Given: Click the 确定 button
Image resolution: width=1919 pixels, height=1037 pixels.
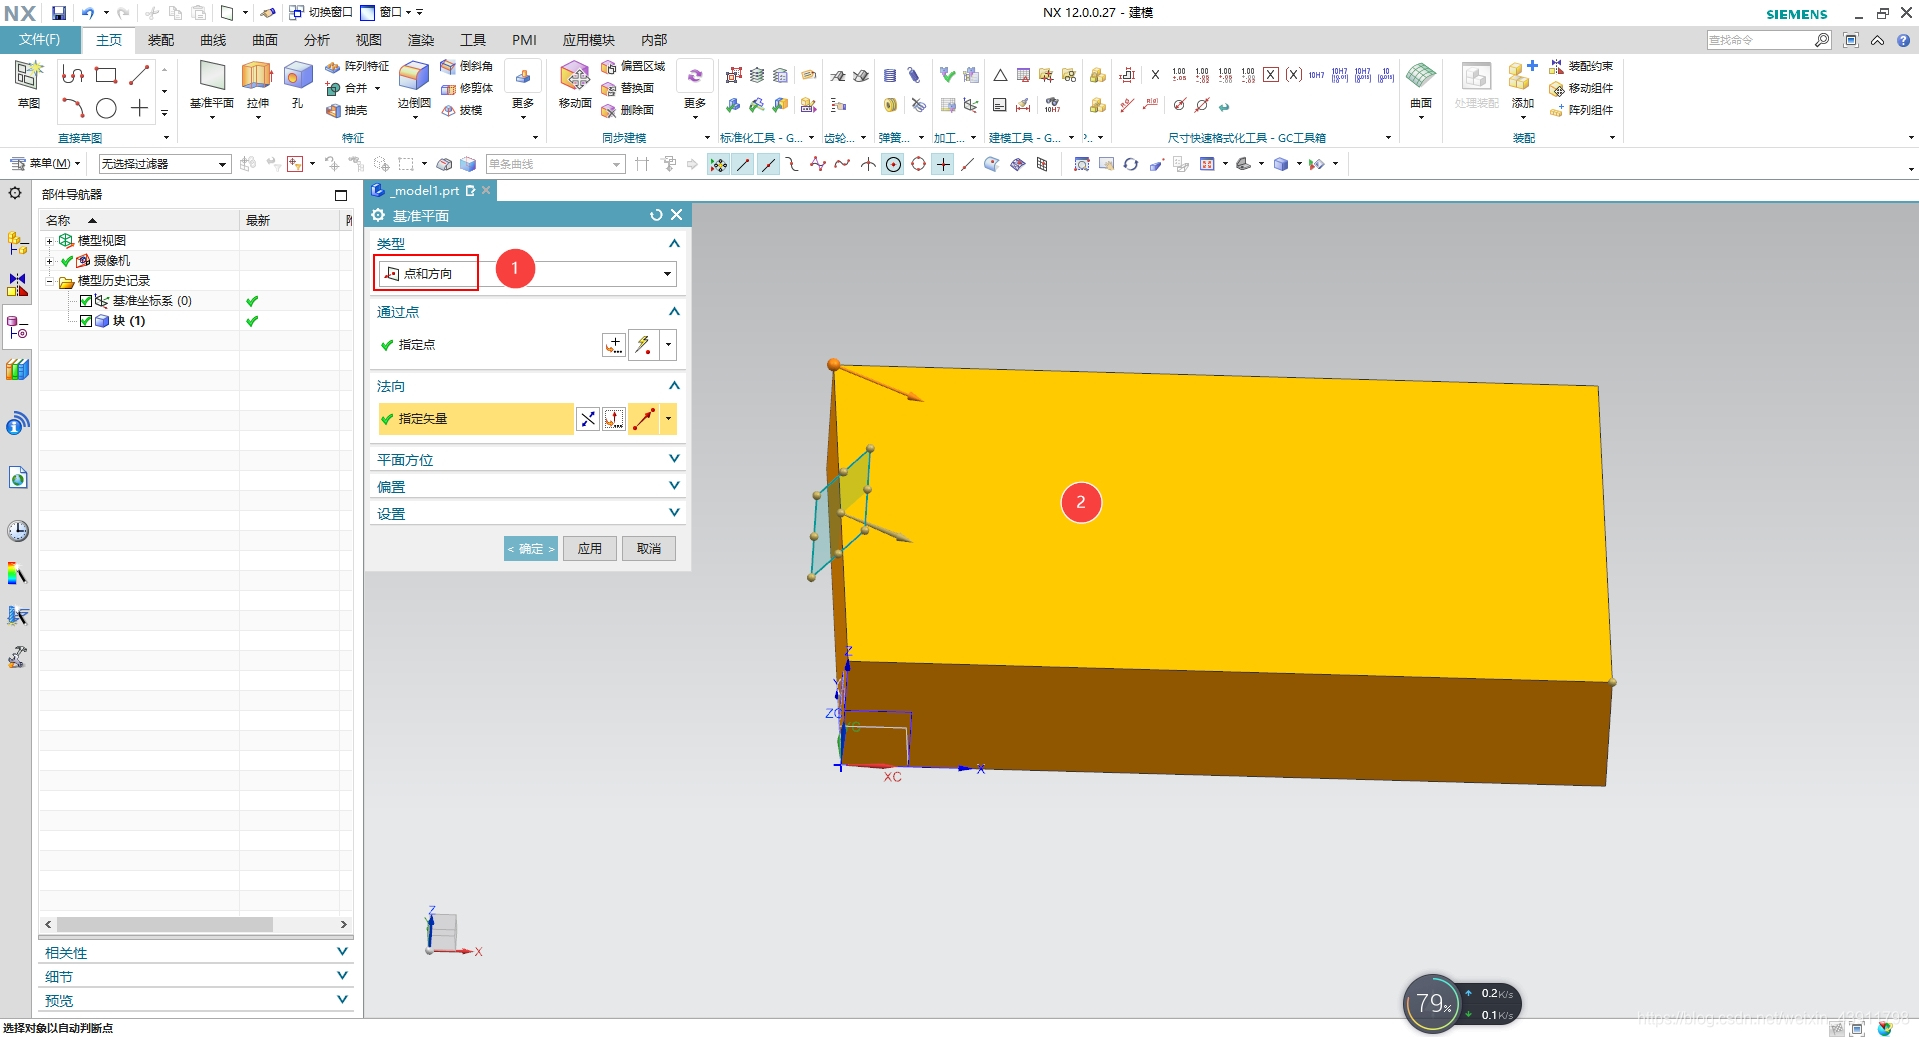Looking at the screenshot, I should click(x=531, y=549).
